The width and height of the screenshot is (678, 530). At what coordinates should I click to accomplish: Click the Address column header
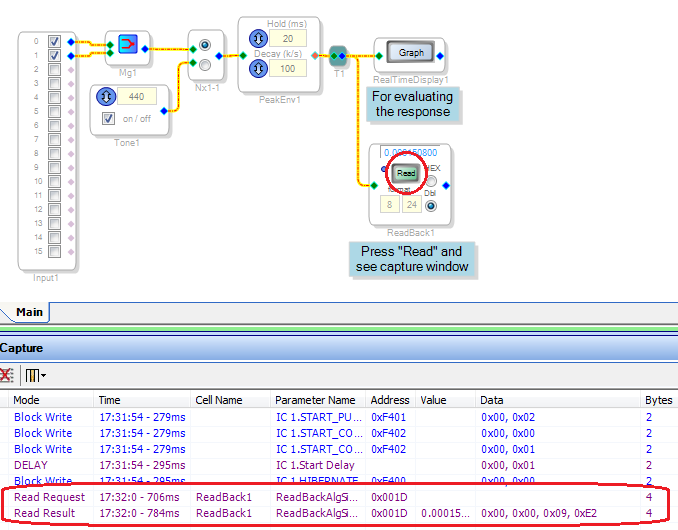(x=390, y=400)
